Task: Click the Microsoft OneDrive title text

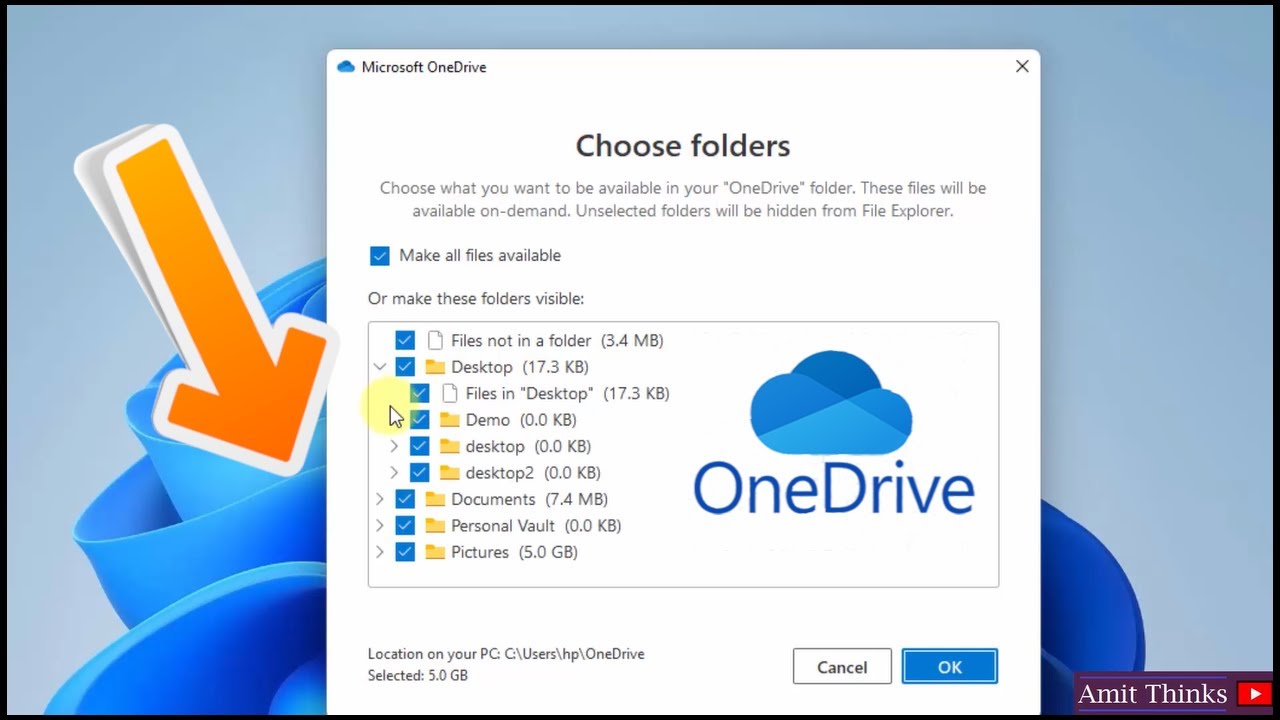Action: point(424,67)
